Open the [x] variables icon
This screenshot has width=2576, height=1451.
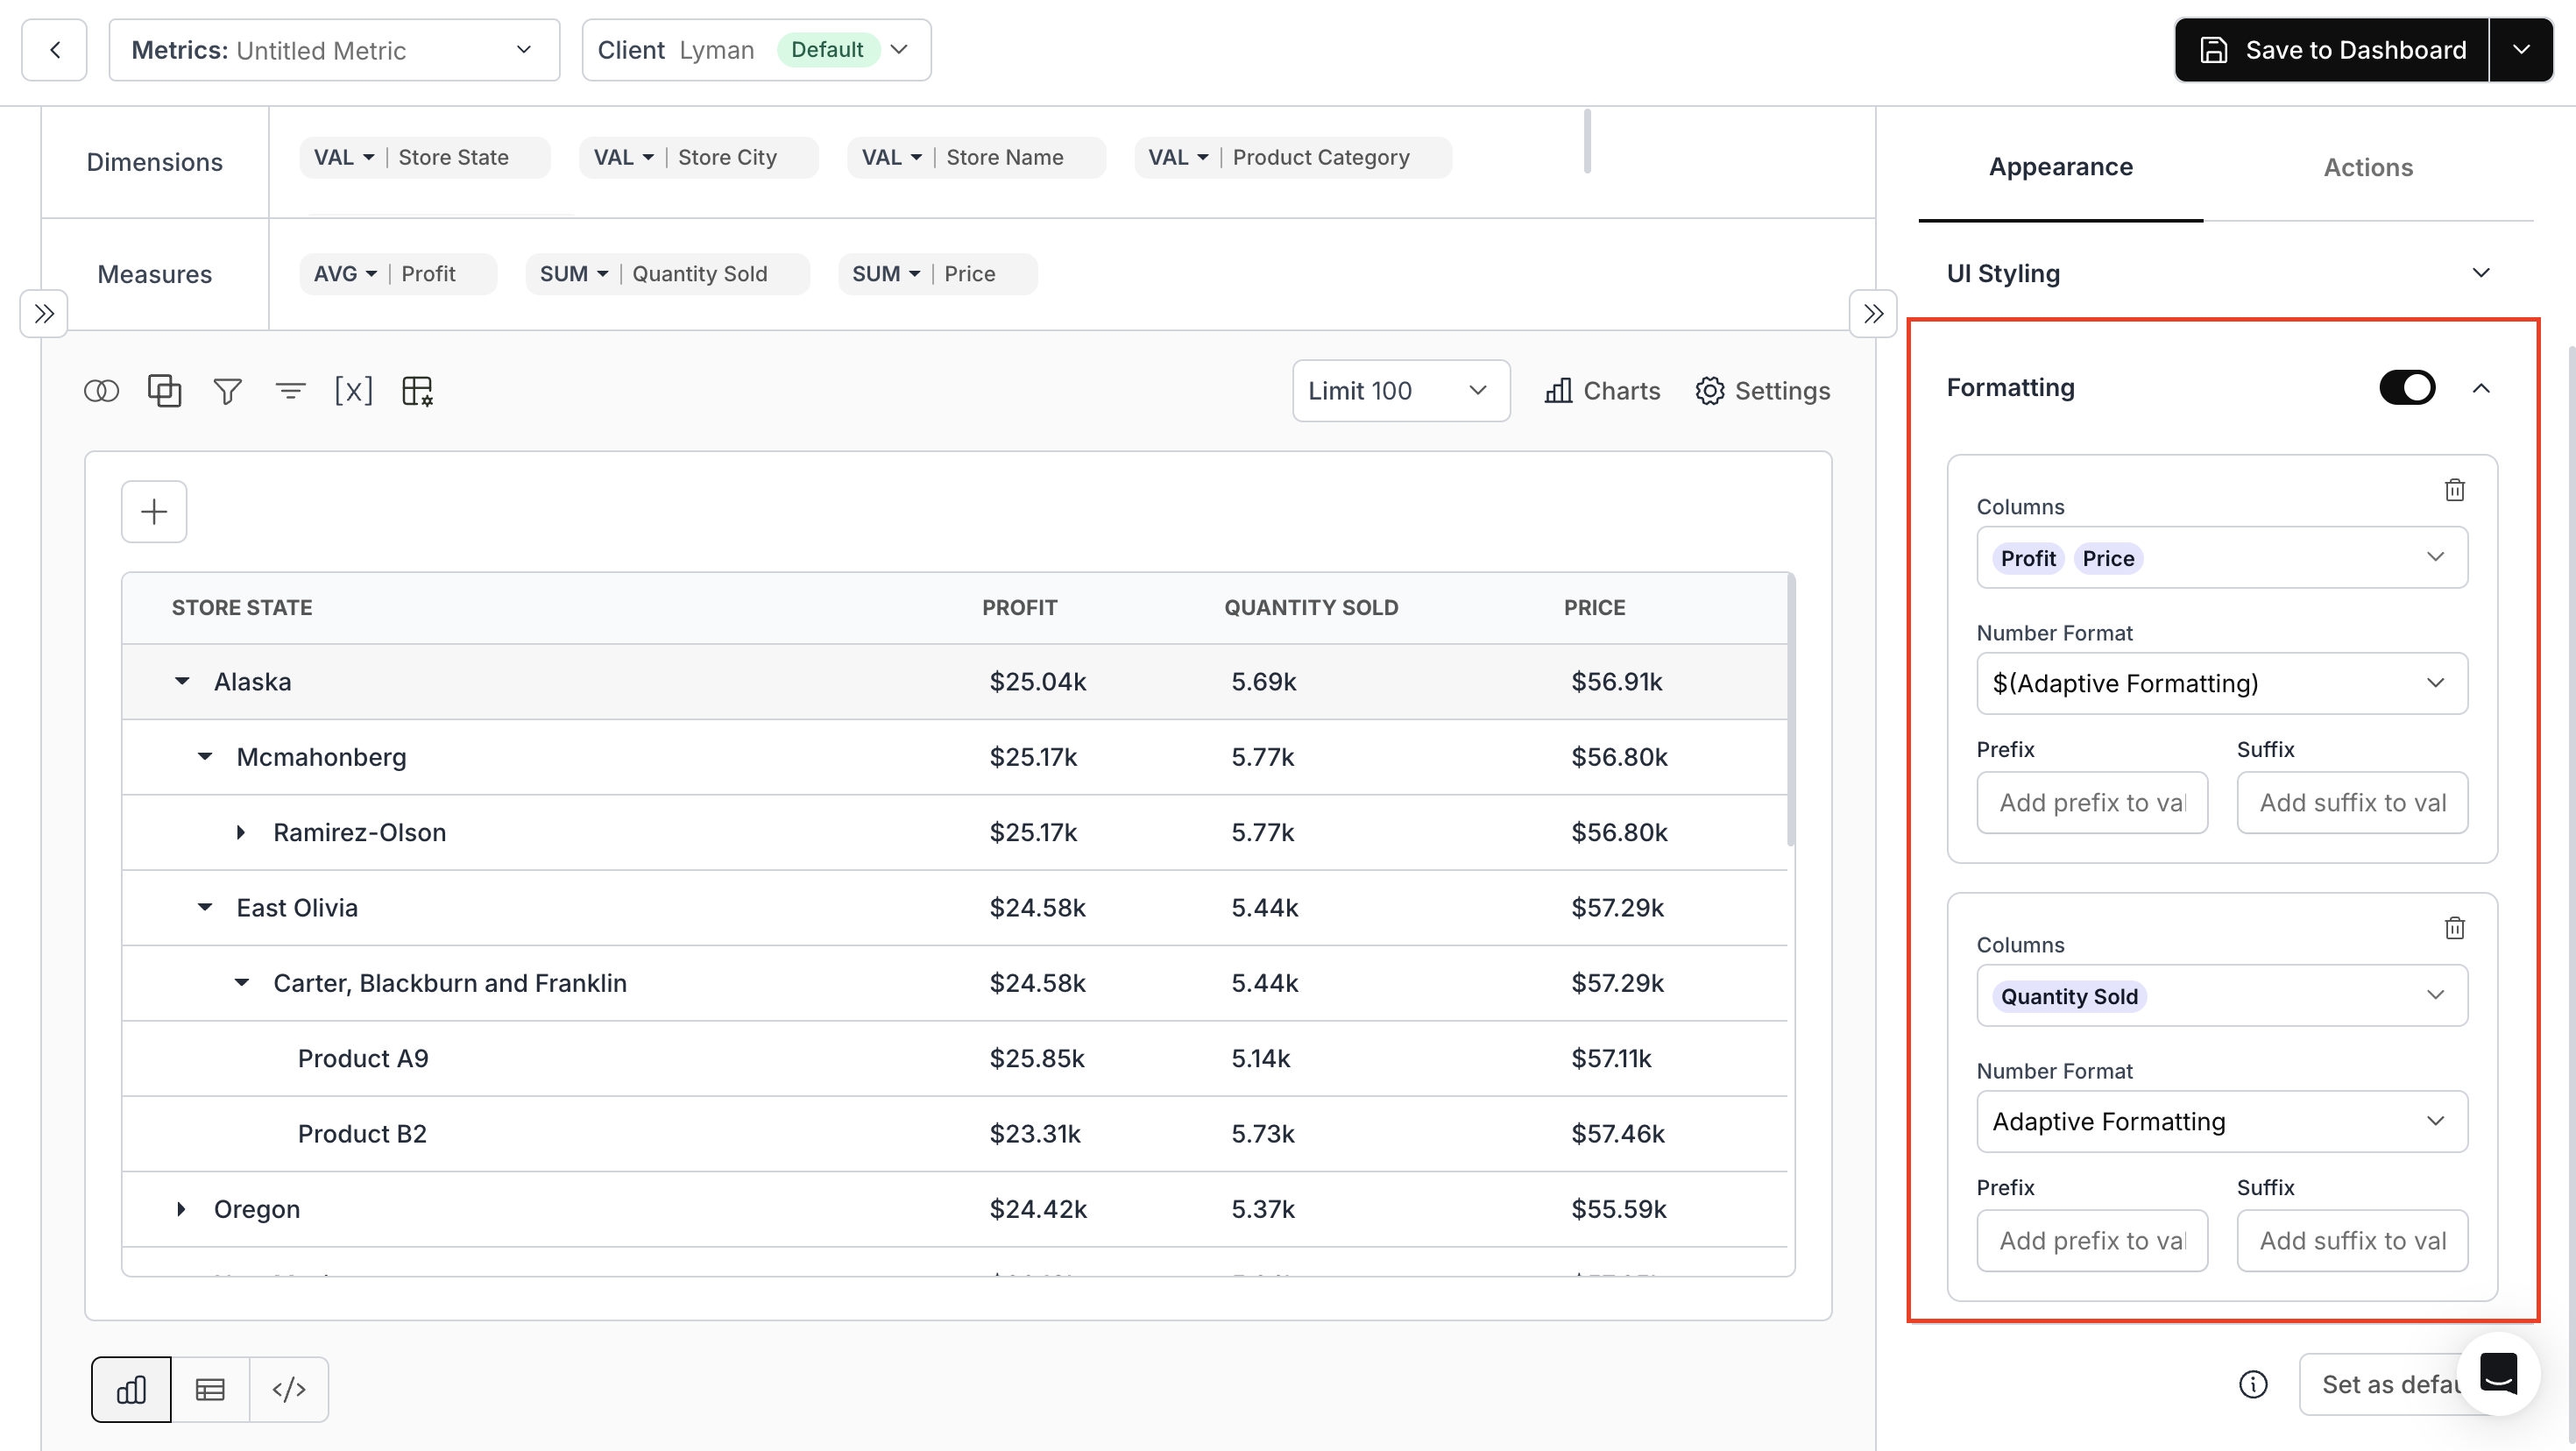[x=353, y=391]
